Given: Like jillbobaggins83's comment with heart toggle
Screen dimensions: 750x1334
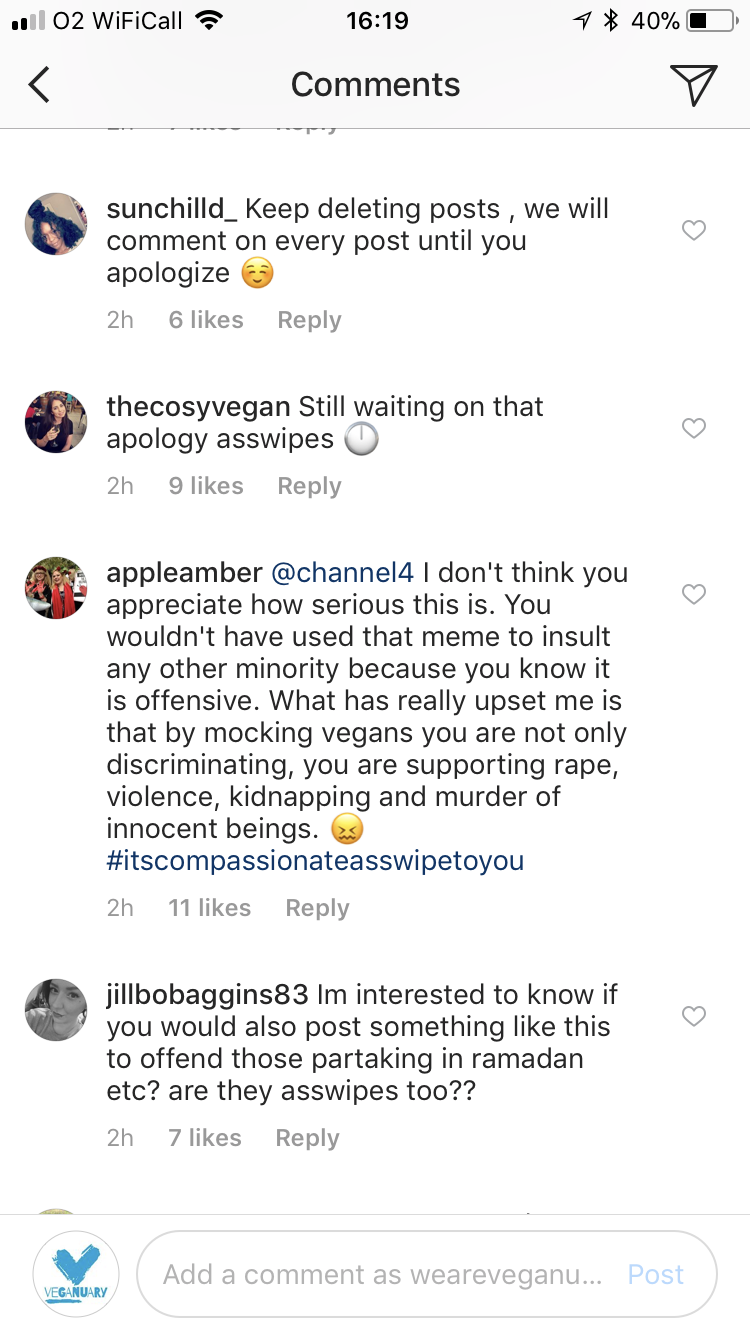Looking at the screenshot, I should [693, 1015].
